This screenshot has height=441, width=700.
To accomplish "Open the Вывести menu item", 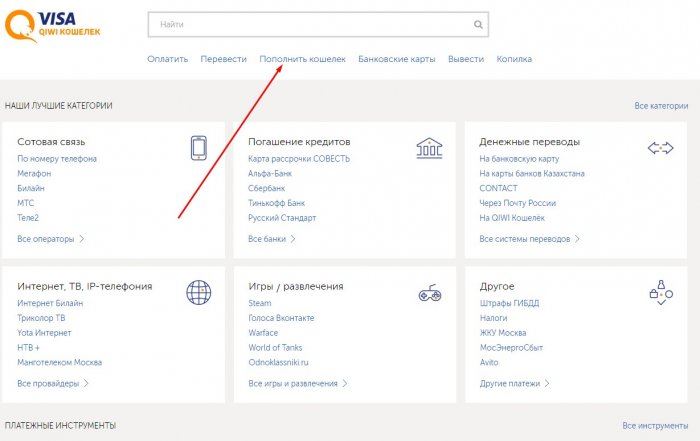I will 466,59.
